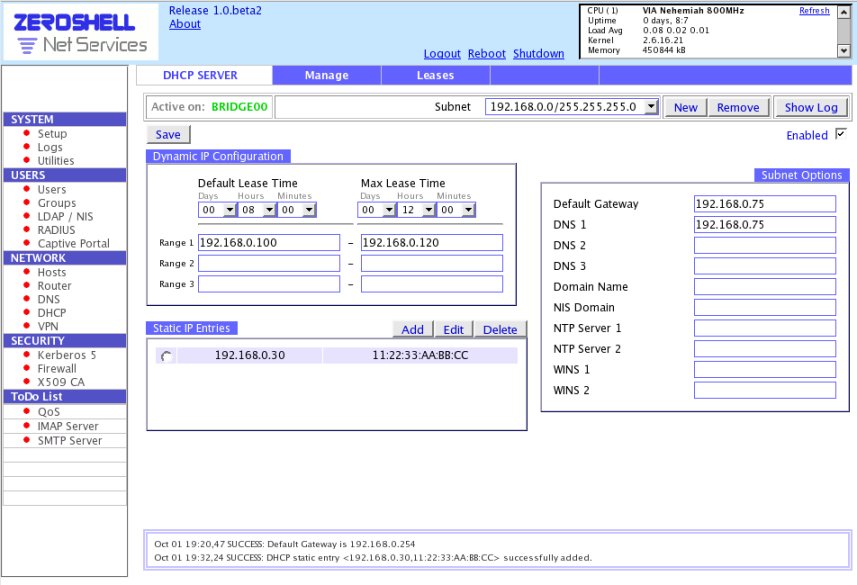The width and height of the screenshot is (857, 585).
Task: Focus the Range 3 end address field
Action: coord(432,284)
